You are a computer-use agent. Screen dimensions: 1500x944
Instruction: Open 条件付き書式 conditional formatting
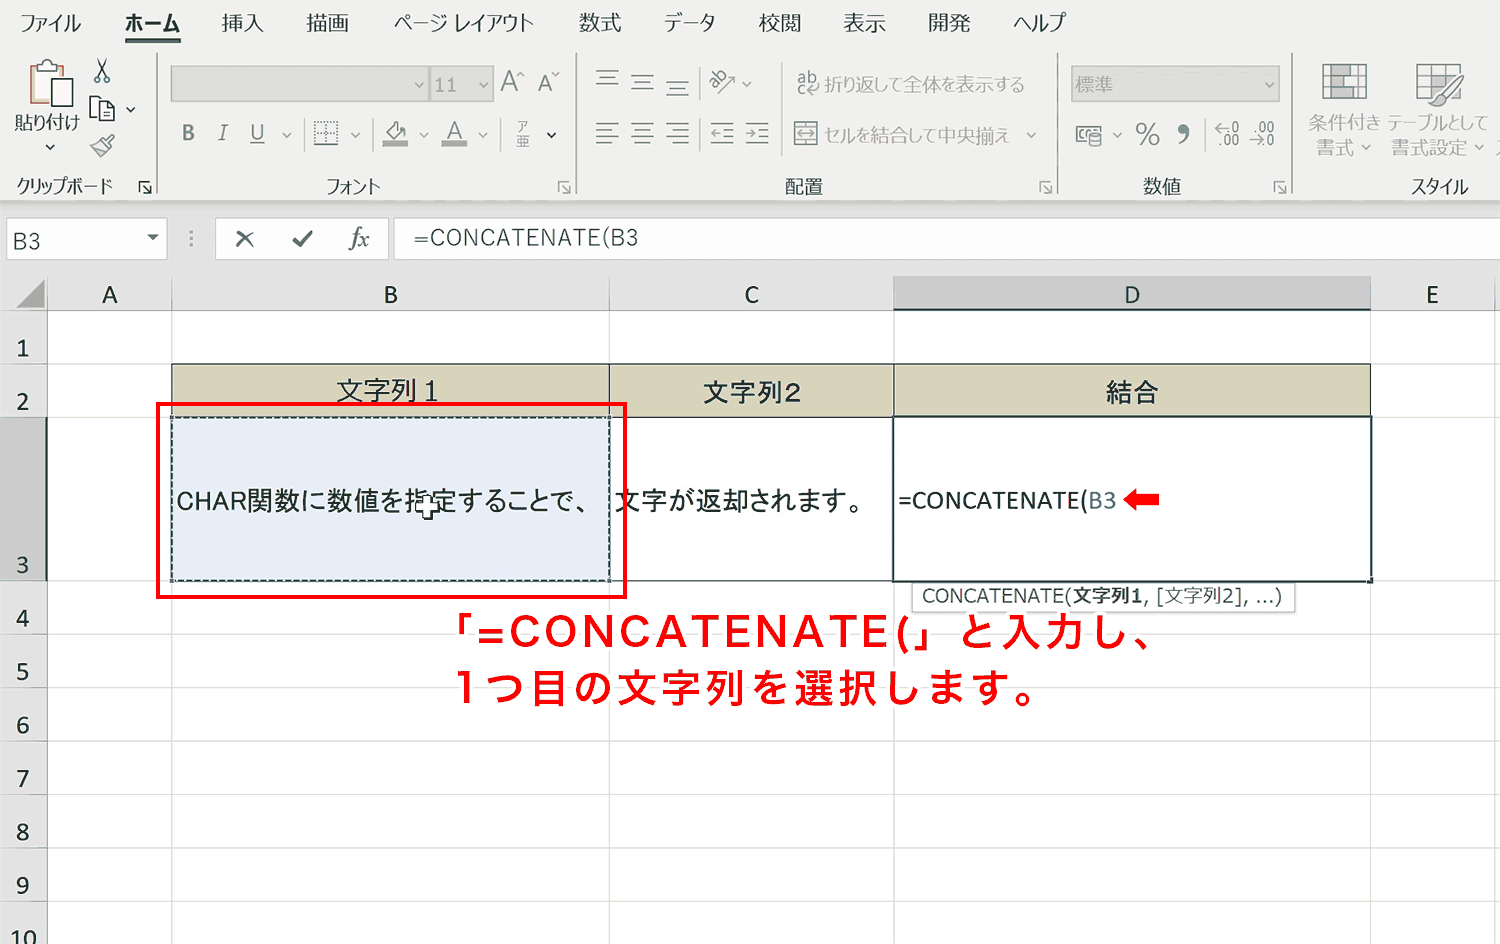[x=1344, y=109]
